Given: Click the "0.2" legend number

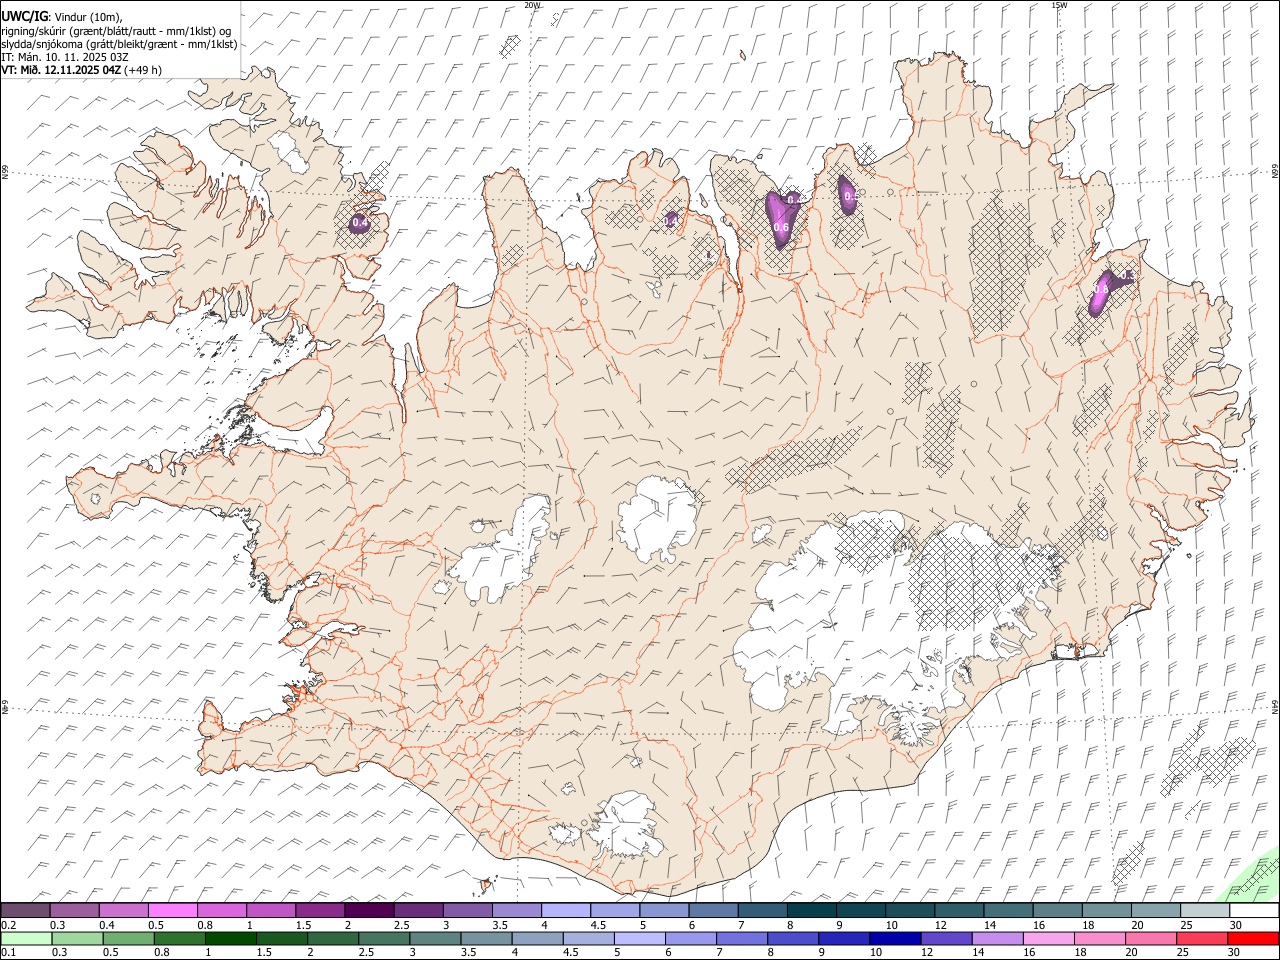Looking at the screenshot, I should [x=9, y=925].
